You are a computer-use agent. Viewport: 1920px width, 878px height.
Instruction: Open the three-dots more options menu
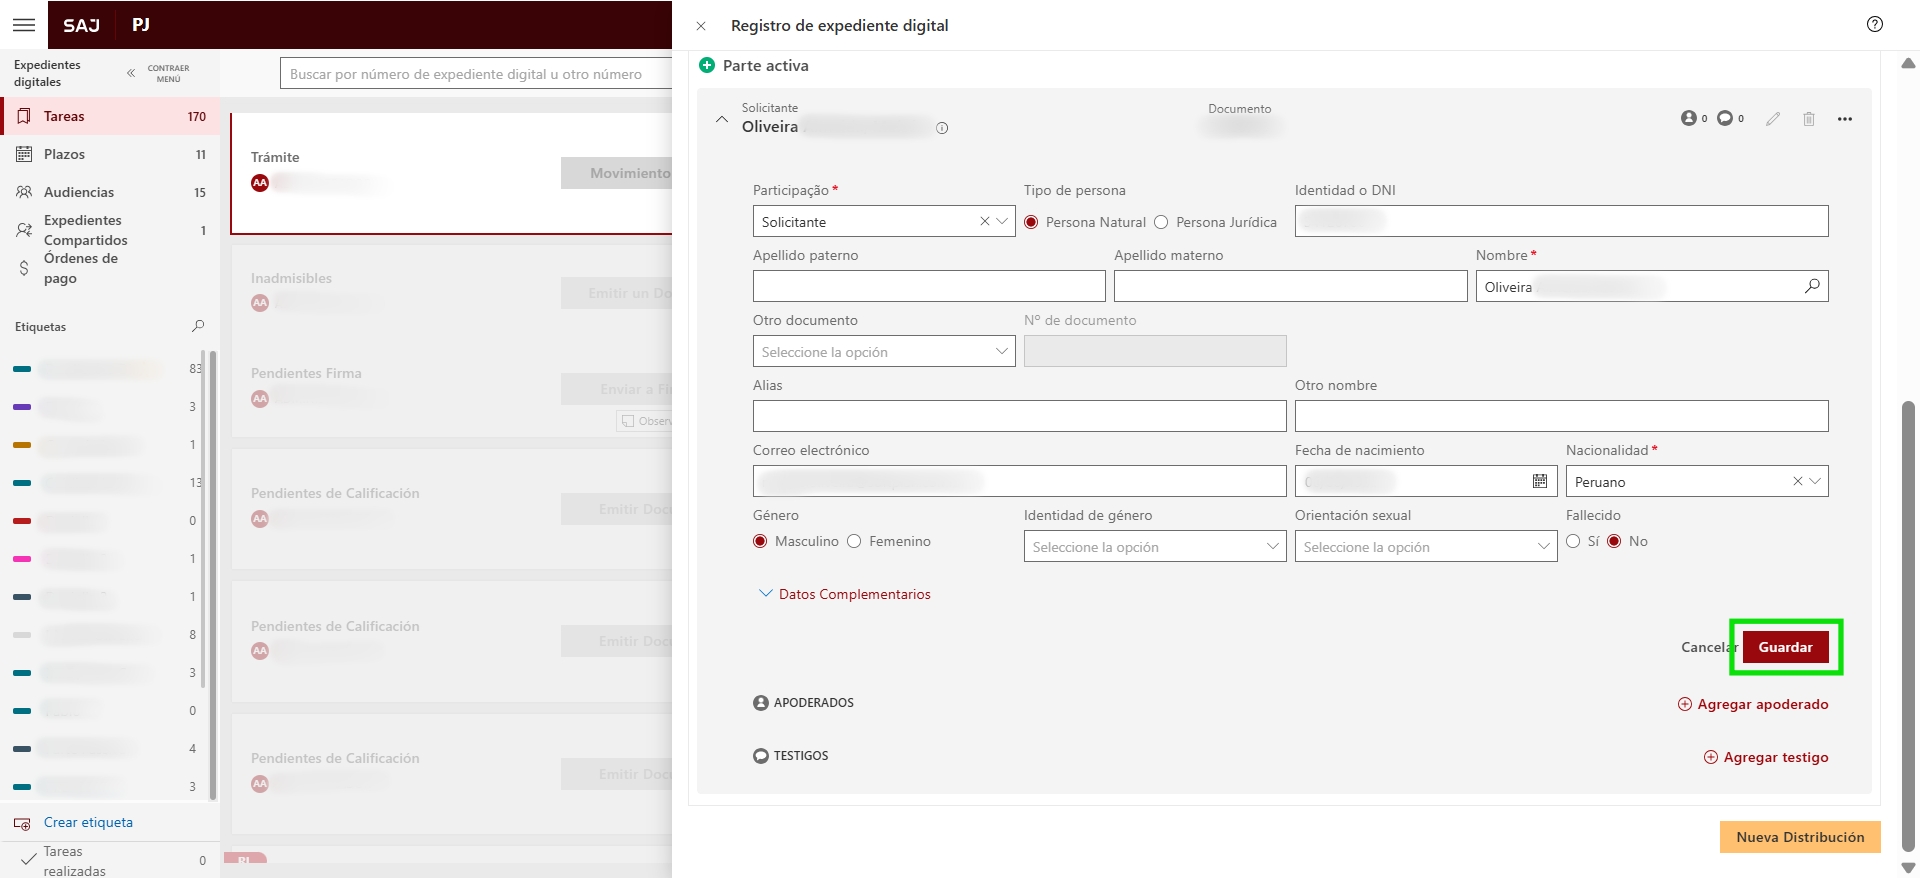pos(1845,119)
